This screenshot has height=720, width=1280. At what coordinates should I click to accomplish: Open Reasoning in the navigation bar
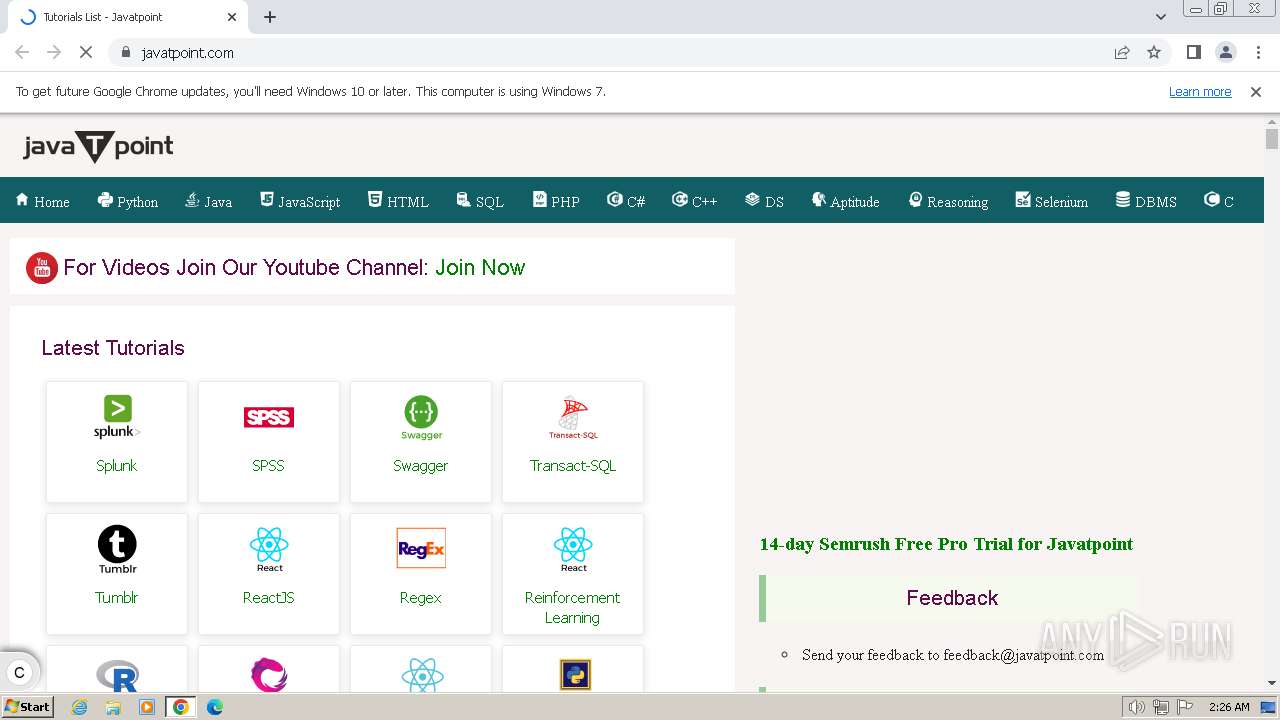point(948,201)
